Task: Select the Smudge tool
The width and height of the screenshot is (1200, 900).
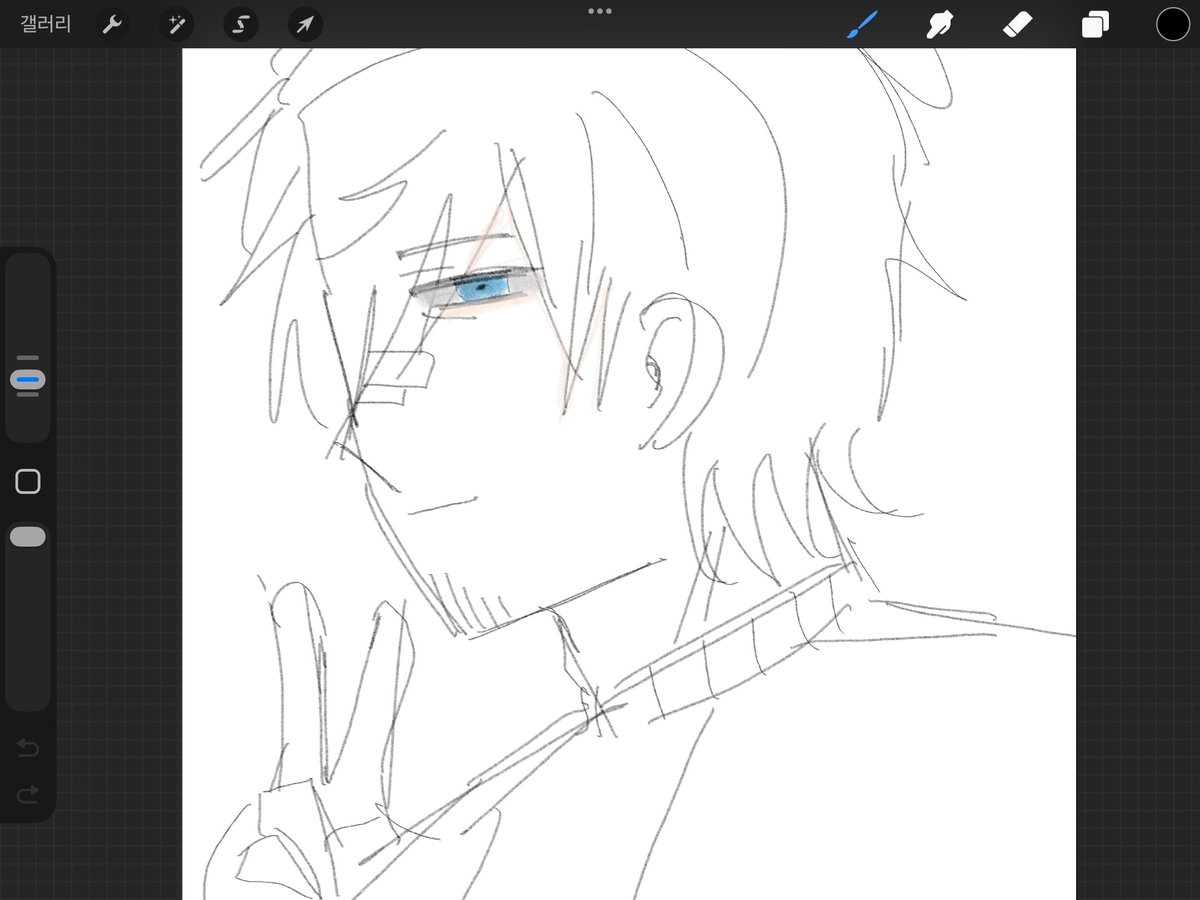Action: [938, 24]
